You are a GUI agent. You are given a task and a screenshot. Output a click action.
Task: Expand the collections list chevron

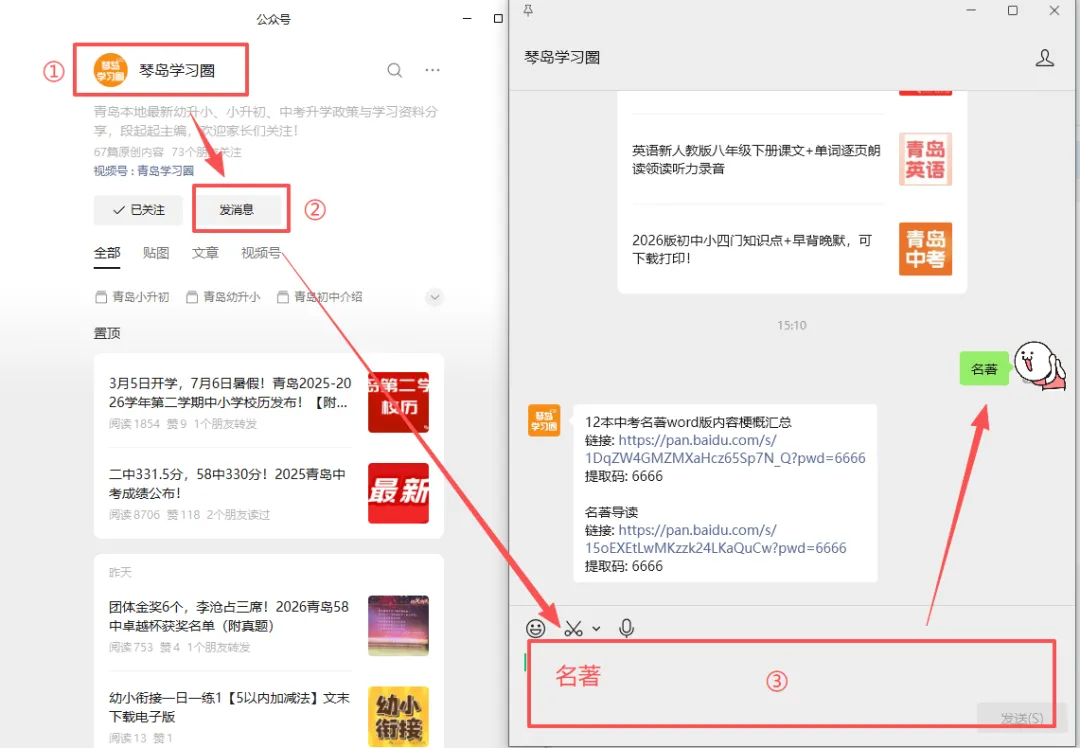(434, 298)
